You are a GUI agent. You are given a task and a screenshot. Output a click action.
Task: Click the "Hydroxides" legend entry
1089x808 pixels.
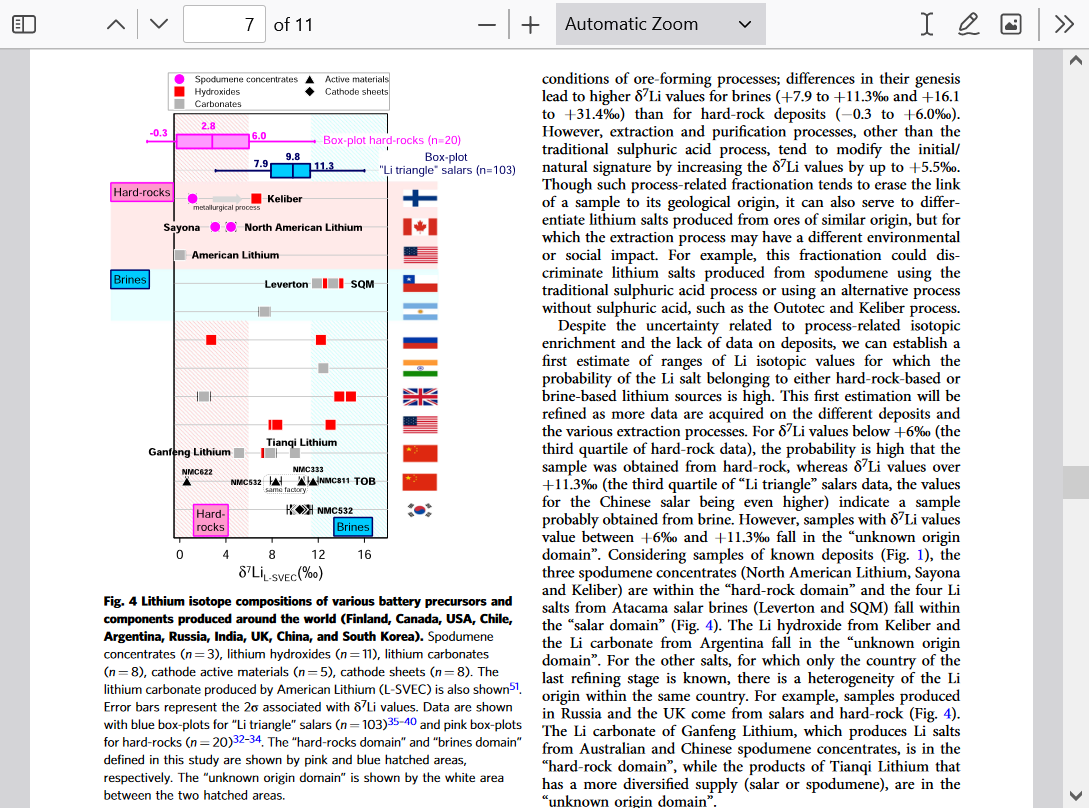point(217,92)
